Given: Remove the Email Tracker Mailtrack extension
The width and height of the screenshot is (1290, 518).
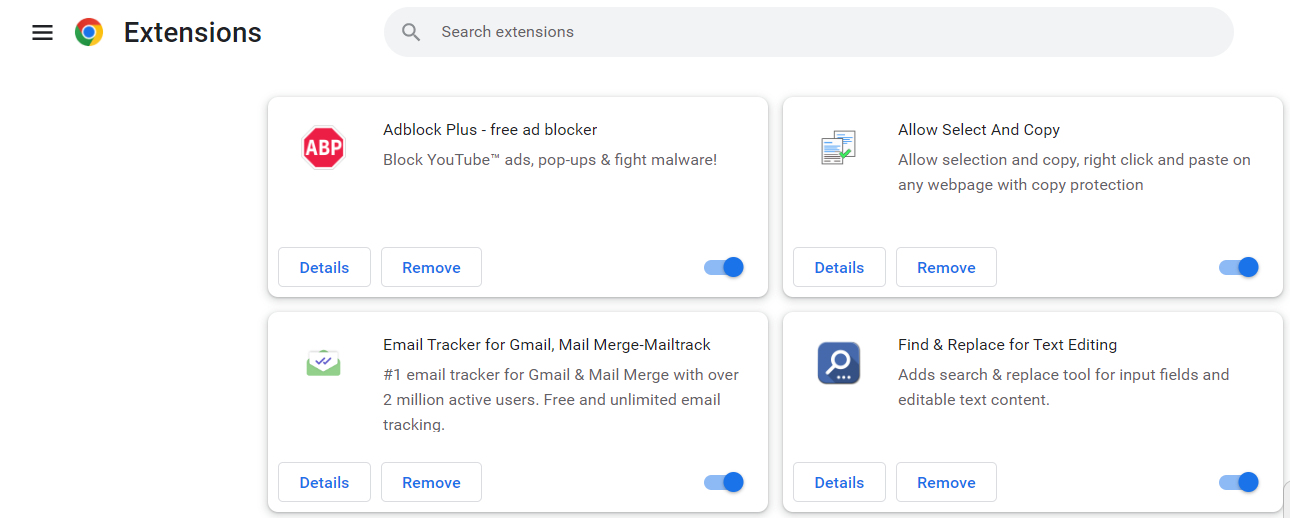Looking at the screenshot, I should point(431,482).
